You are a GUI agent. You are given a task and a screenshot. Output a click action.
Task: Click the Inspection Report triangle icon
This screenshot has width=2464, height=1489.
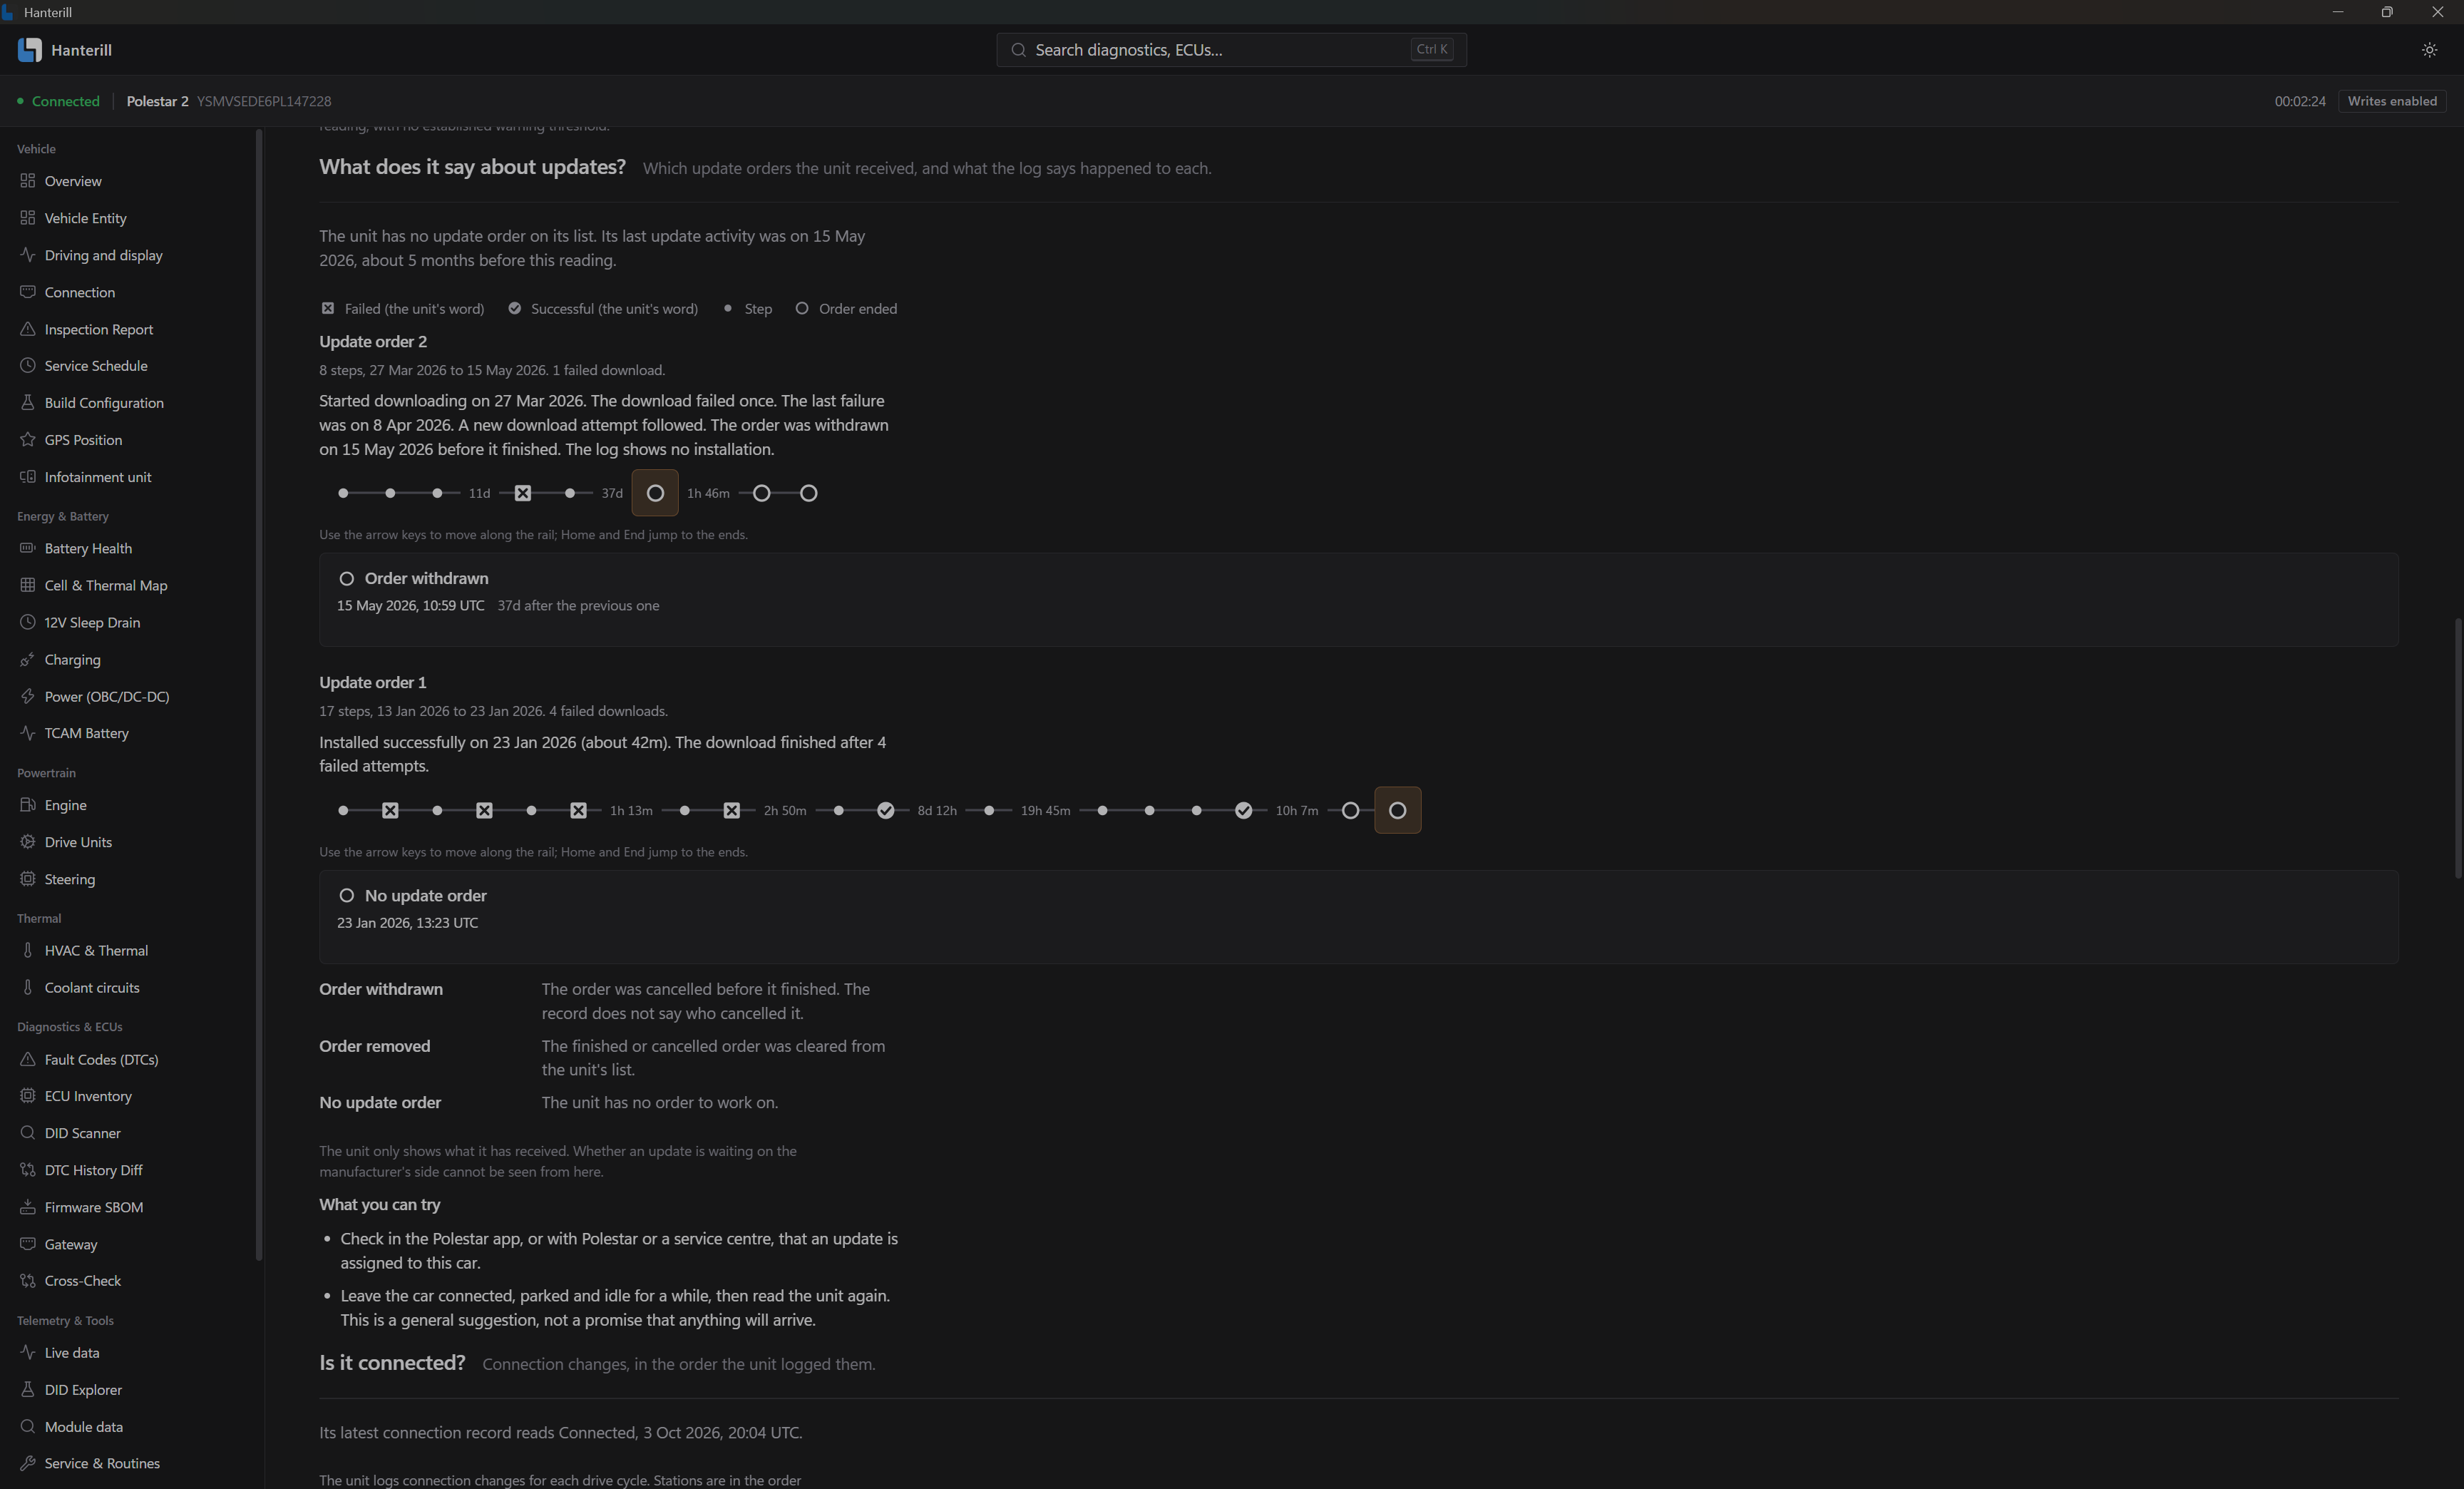(27, 329)
